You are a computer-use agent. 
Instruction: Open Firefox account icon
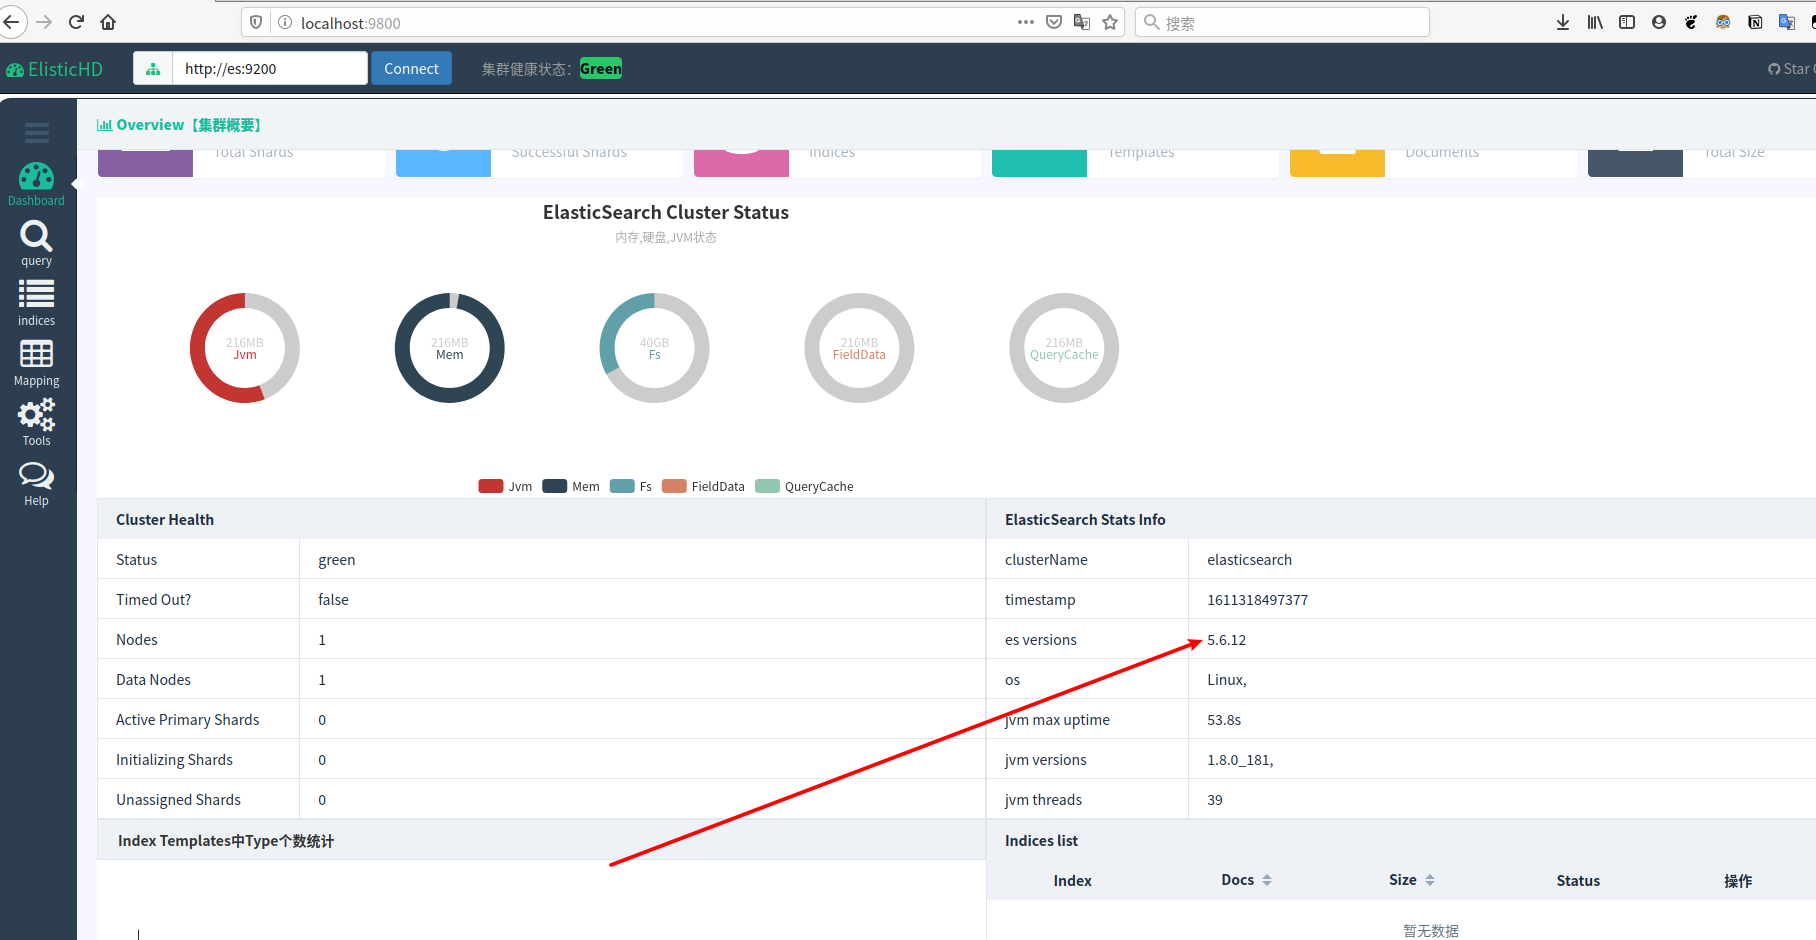pos(1659,22)
